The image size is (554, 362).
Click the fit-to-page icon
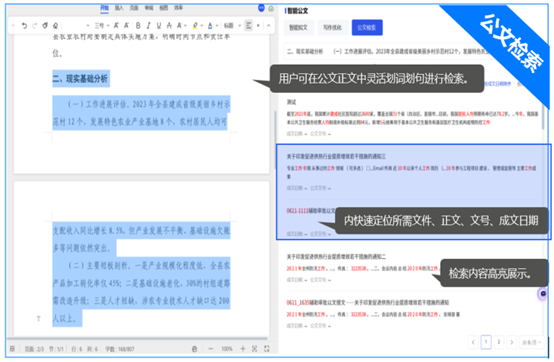254,349
